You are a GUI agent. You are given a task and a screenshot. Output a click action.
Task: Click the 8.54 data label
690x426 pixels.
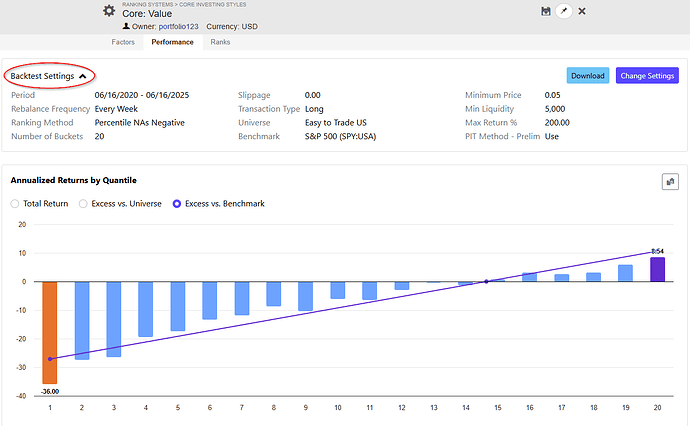657,251
